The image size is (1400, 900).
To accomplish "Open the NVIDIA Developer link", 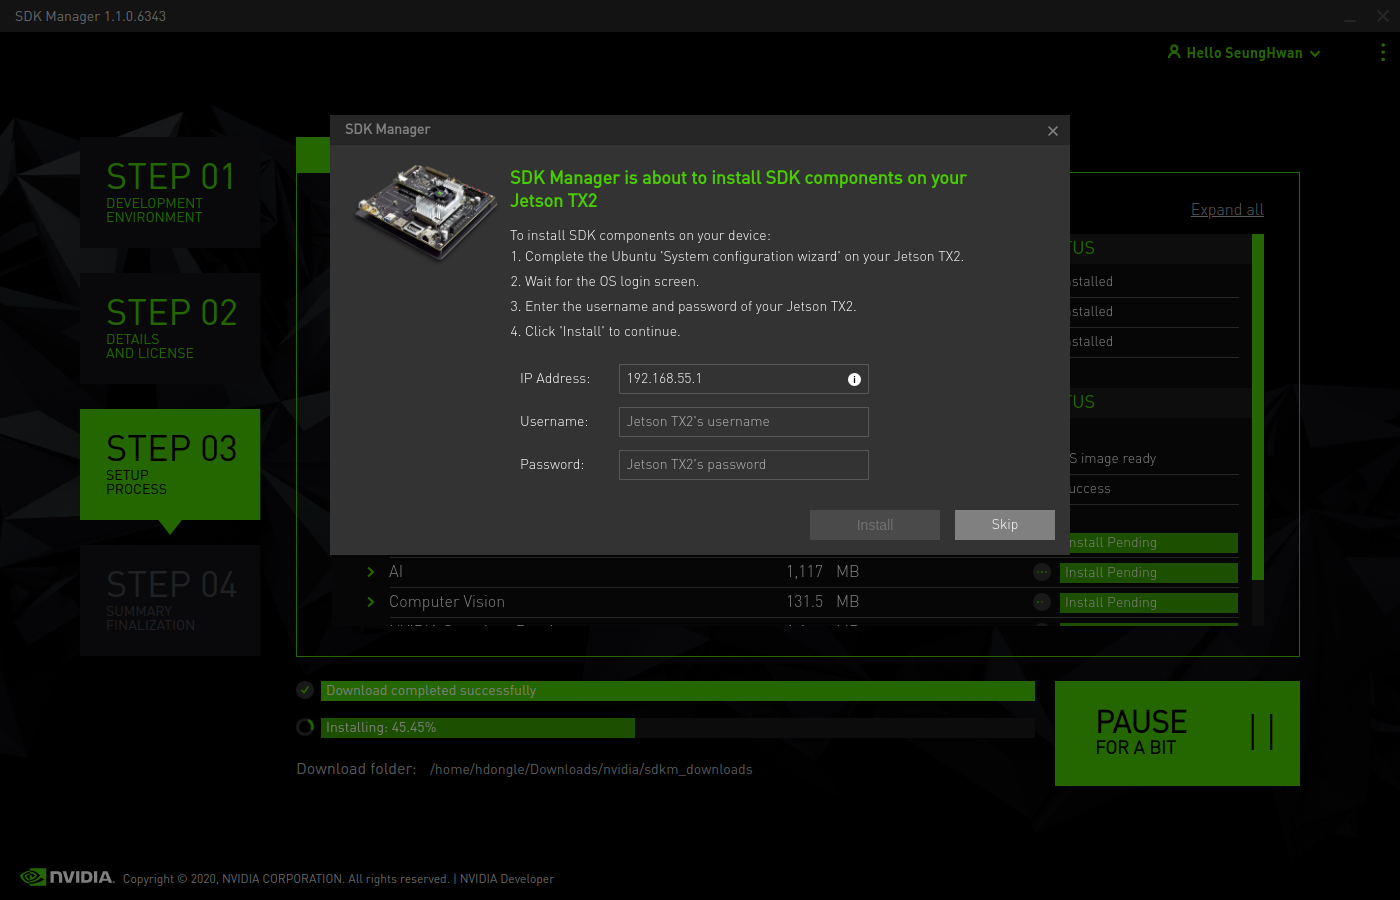I will 507,879.
